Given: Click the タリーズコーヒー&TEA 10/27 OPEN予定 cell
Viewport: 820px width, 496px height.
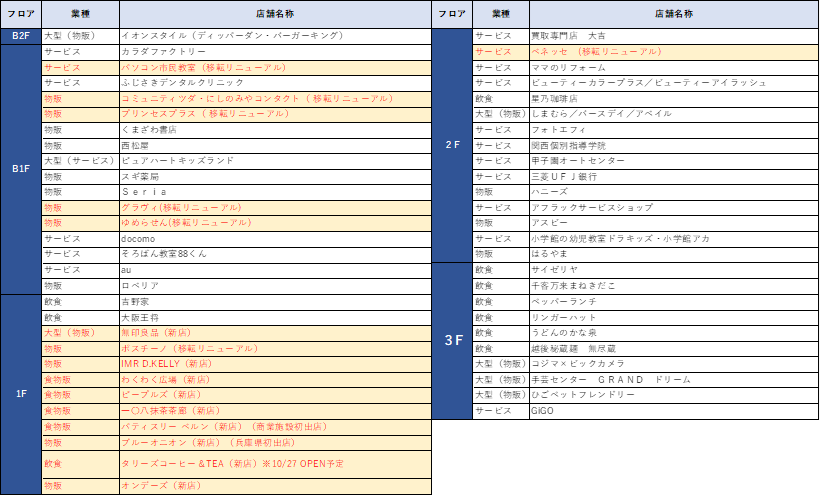Looking at the screenshot, I should coord(276,464).
